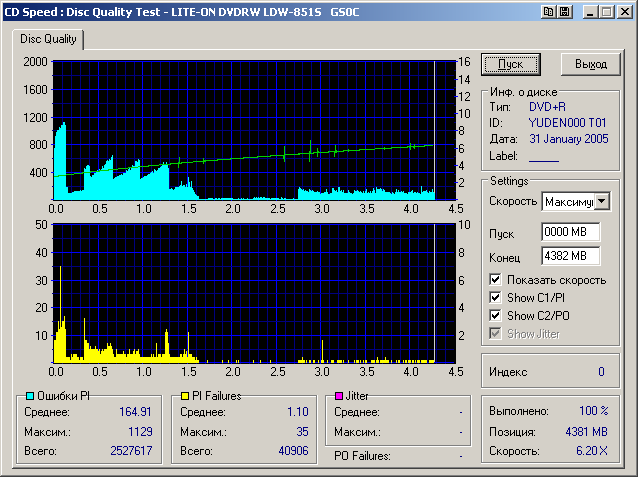The image size is (638, 477).
Task: Open the Скорость speed dropdown arrow
Action: (x=602, y=202)
